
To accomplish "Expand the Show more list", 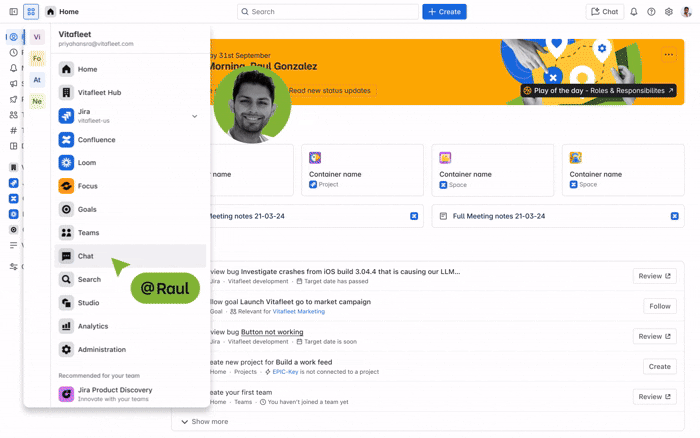I will [204, 422].
